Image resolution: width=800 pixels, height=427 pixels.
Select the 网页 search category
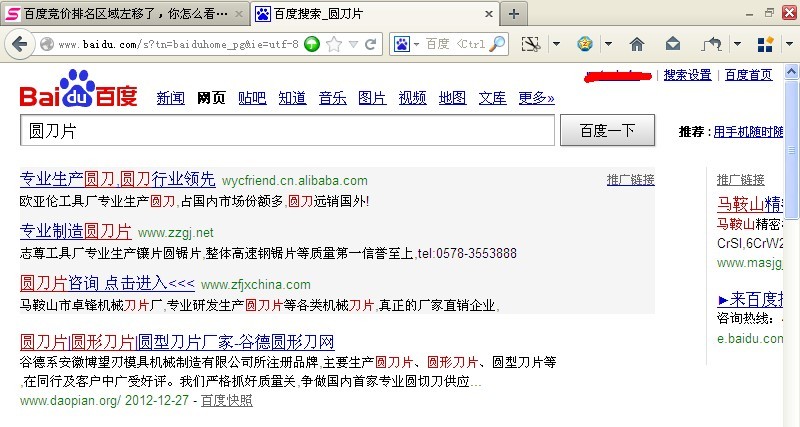[x=211, y=97]
